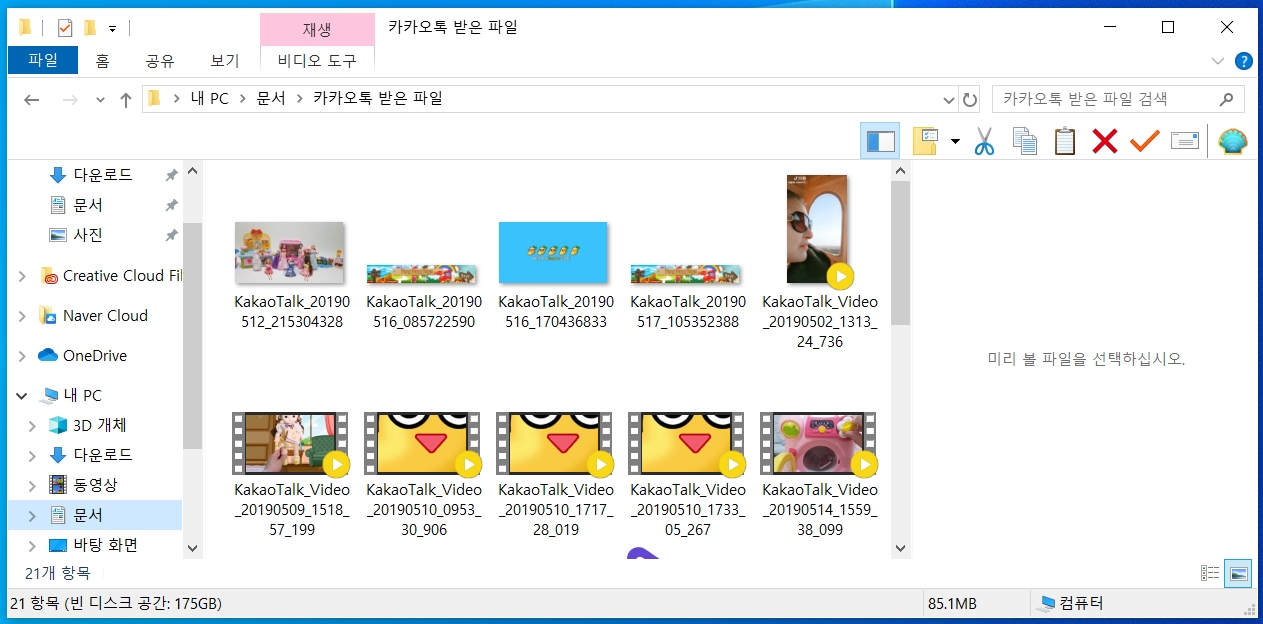Click navigation pane scroll down arrow
The image size is (1263, 624).
coord(193,548)
